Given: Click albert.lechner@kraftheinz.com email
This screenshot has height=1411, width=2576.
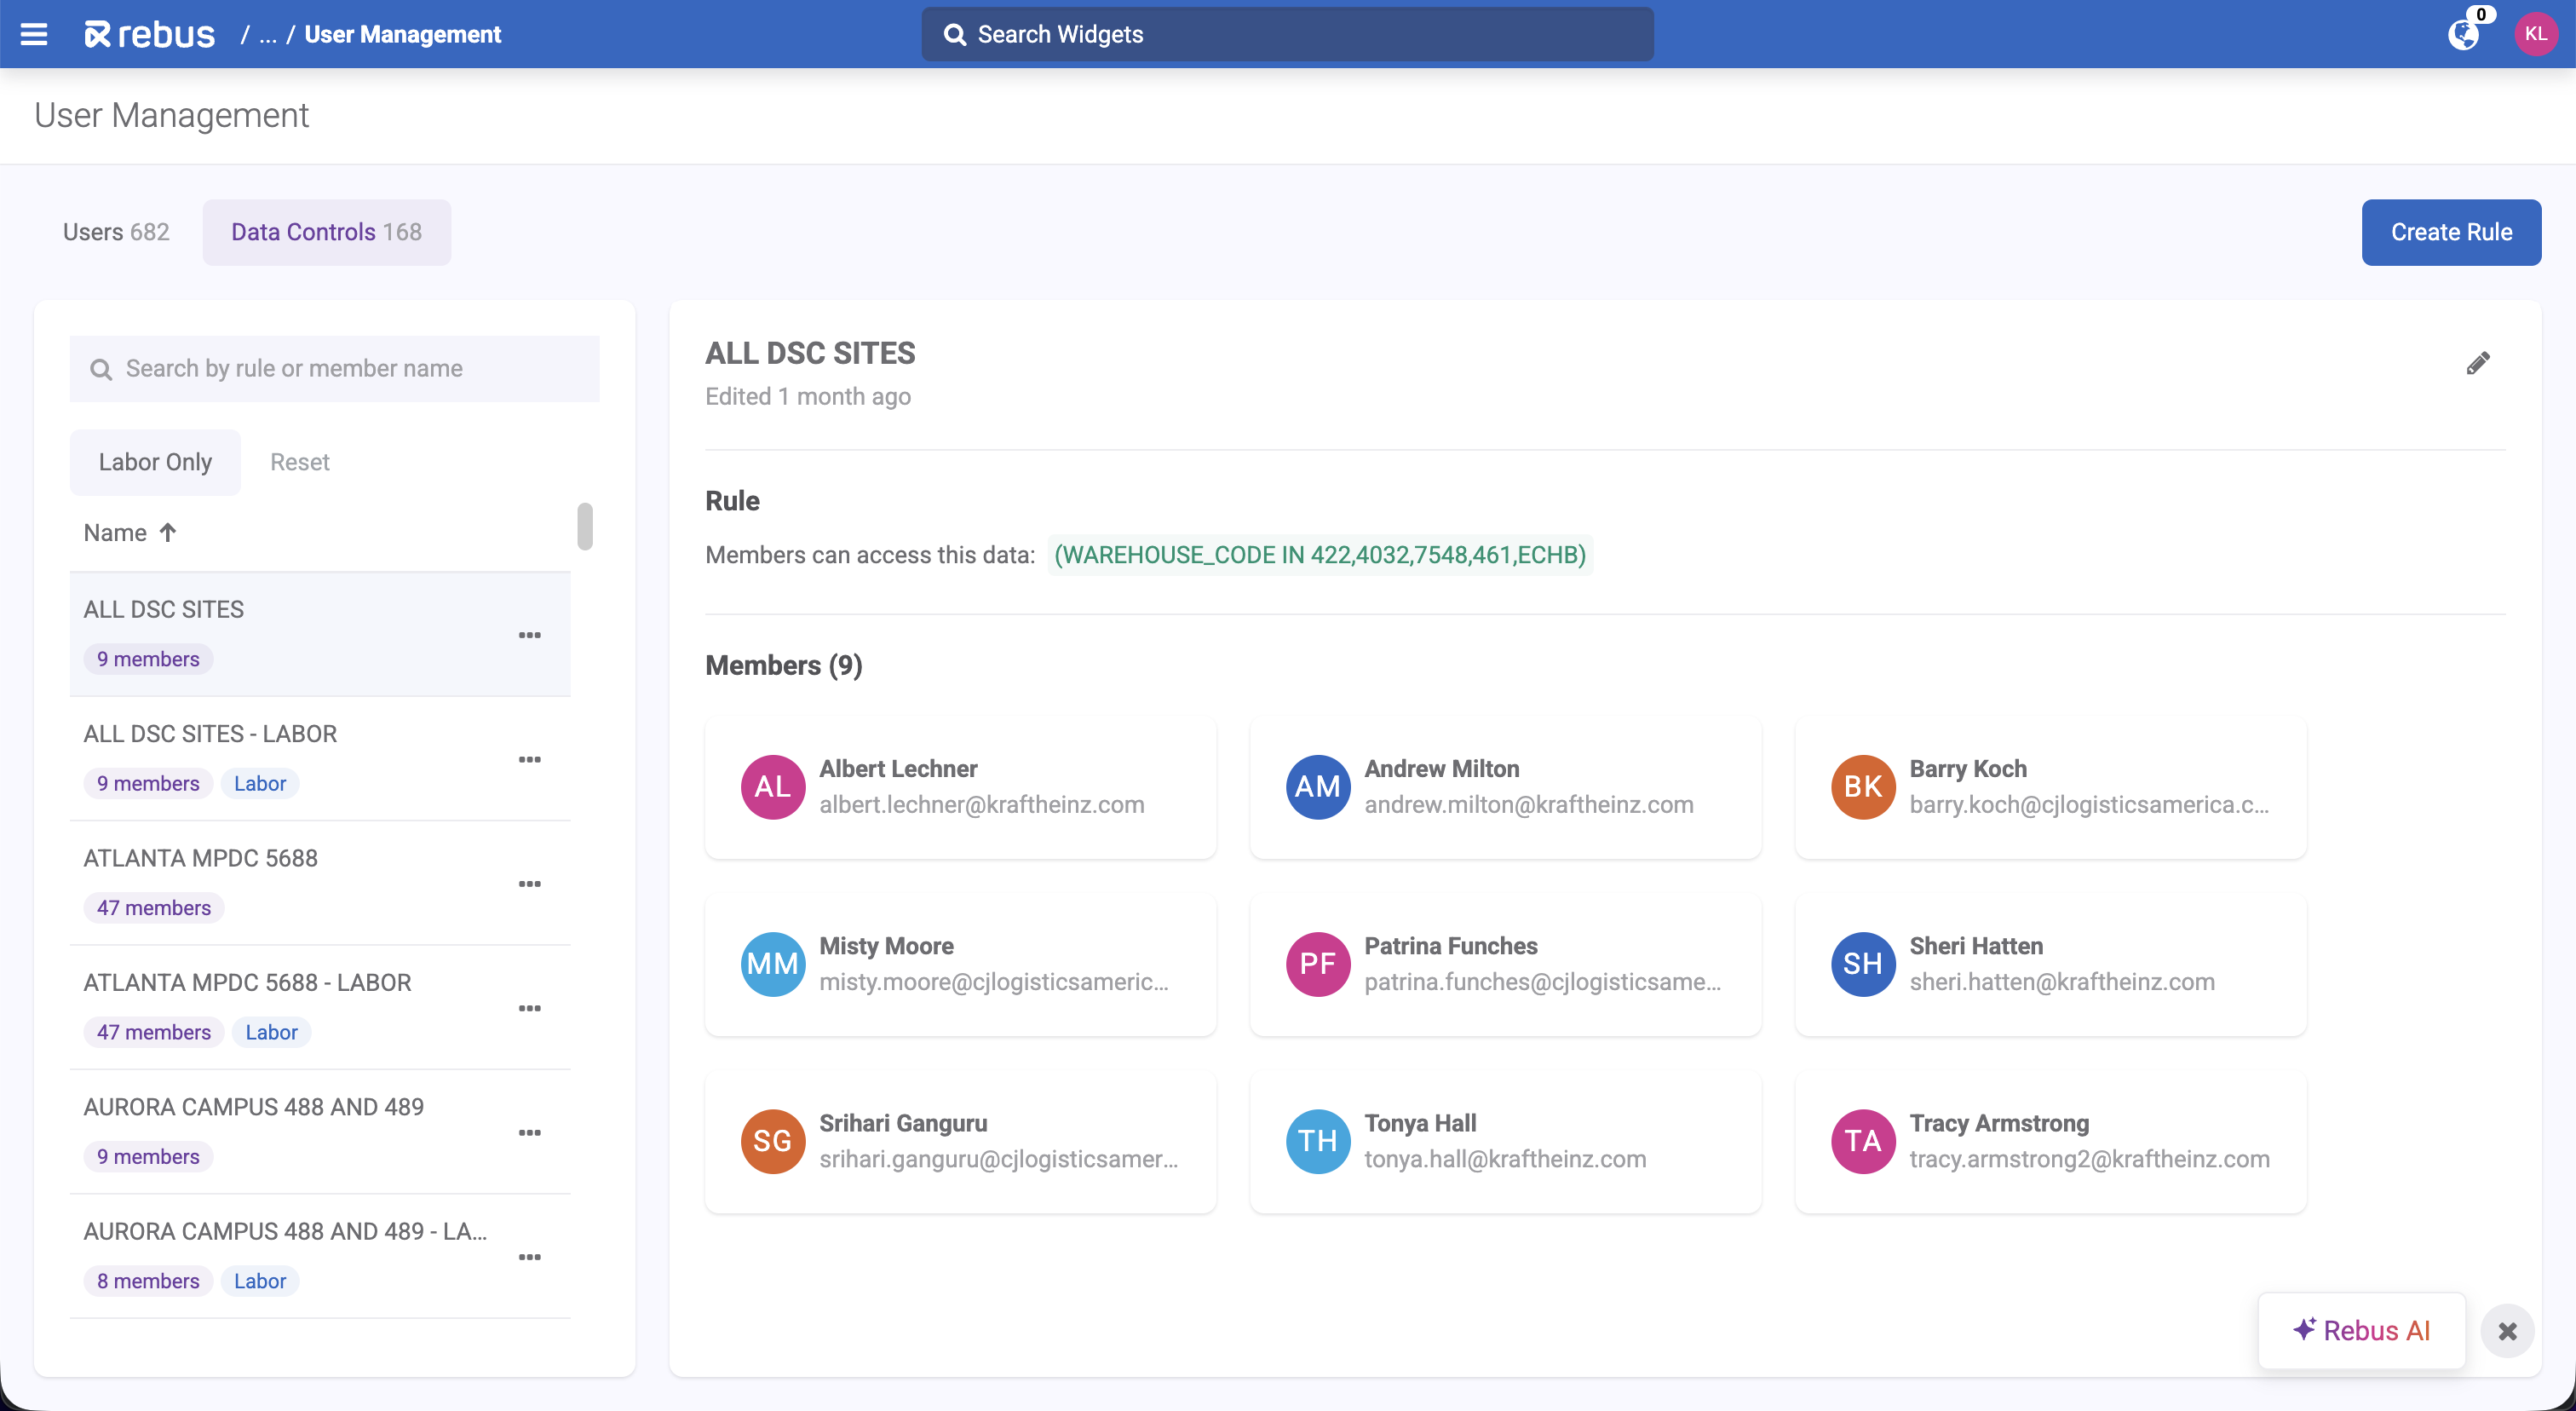Looking at the screenshot, I should click(981, 805).
